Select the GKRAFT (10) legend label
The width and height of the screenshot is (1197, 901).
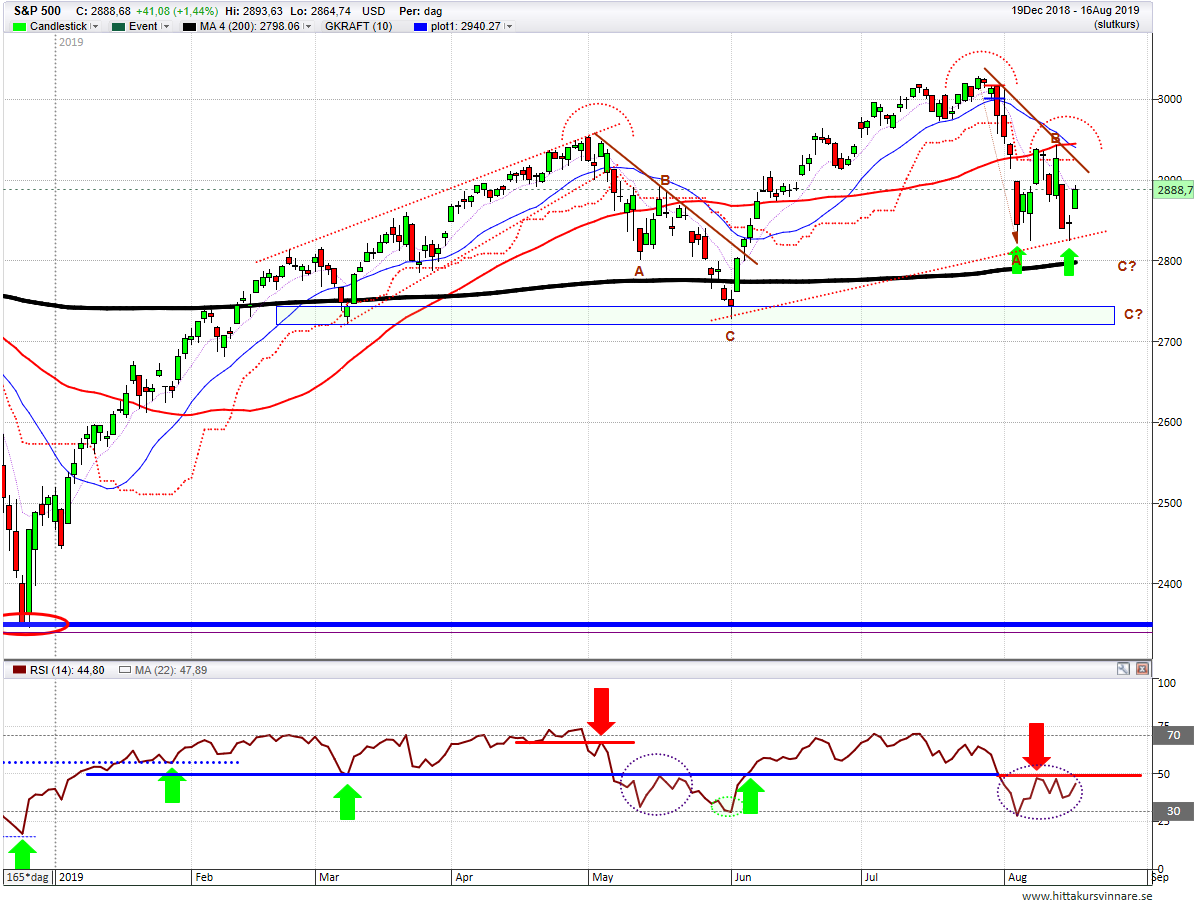click(359, 26)
